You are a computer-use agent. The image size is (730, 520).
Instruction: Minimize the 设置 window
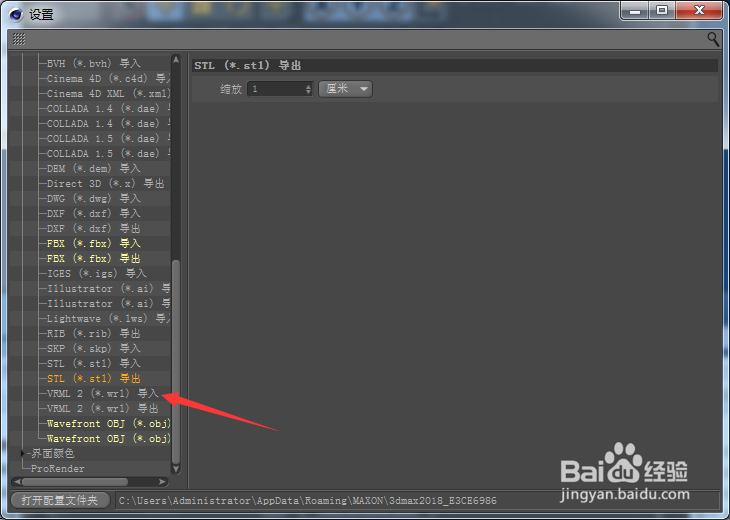pyautogui.click(x=635, y=11)
